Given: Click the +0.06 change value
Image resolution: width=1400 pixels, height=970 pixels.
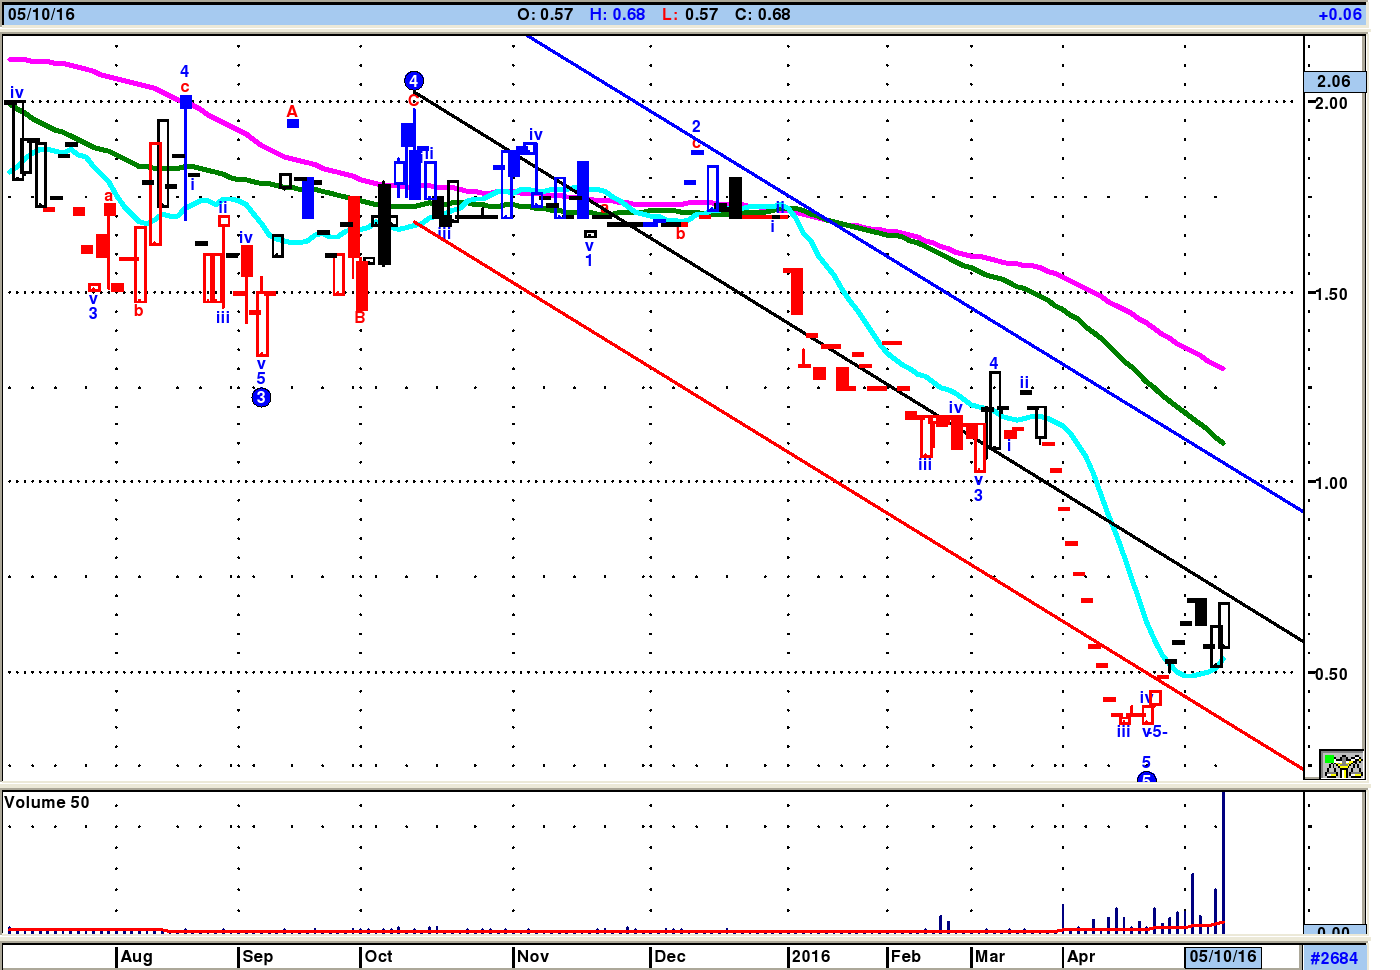Looking at the screenshot, I should coord(1339,14).
